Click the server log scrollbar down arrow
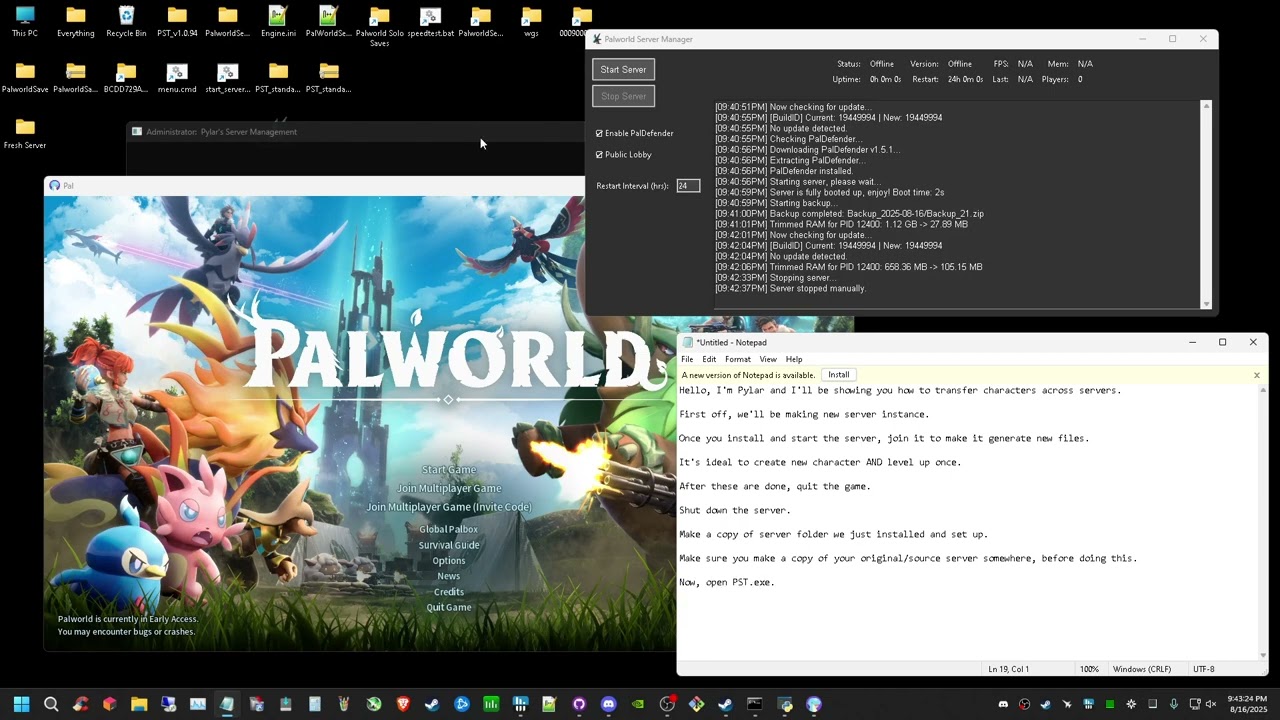This screenshot has height=720, width=1280. click(x=1206, y=303)
